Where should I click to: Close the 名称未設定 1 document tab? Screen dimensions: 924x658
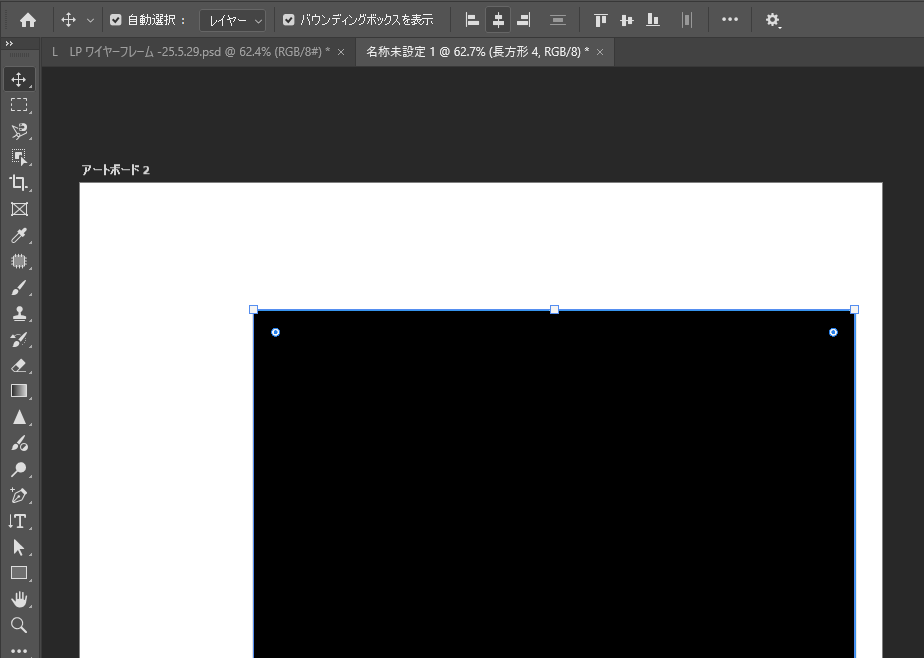tap(600, 51)
